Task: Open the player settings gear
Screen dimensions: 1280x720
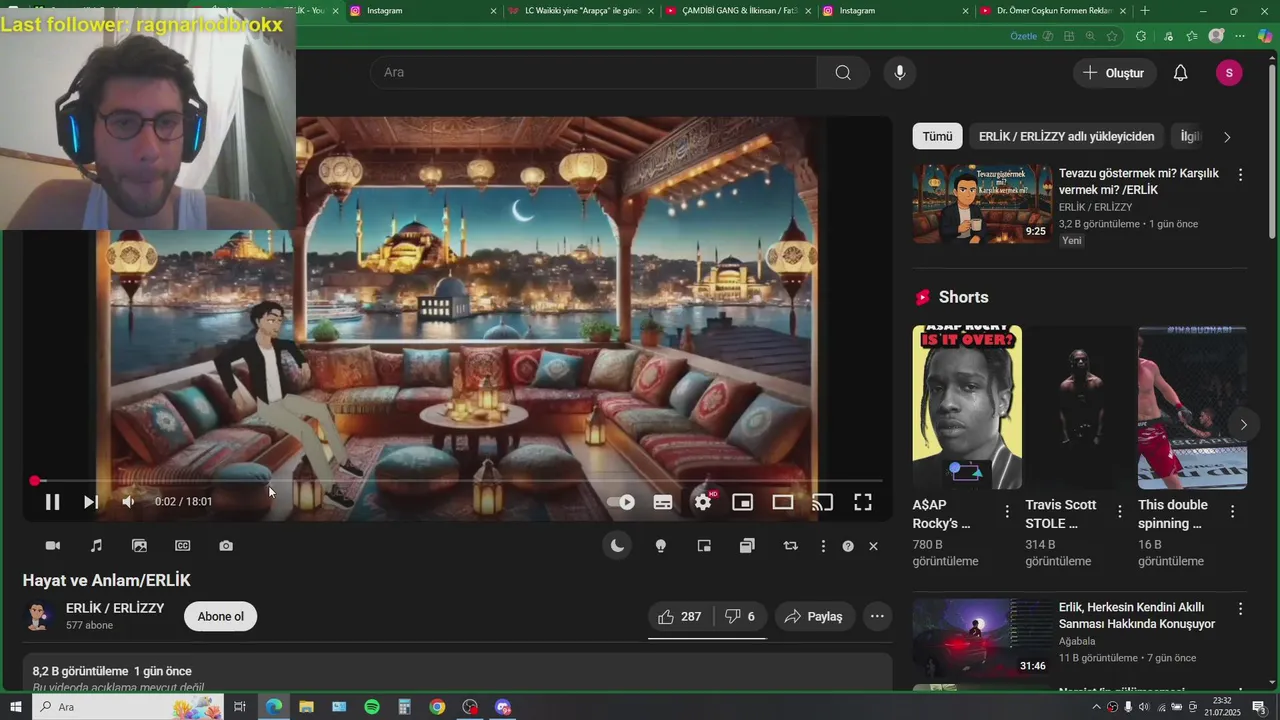Action: pos(703,502)
